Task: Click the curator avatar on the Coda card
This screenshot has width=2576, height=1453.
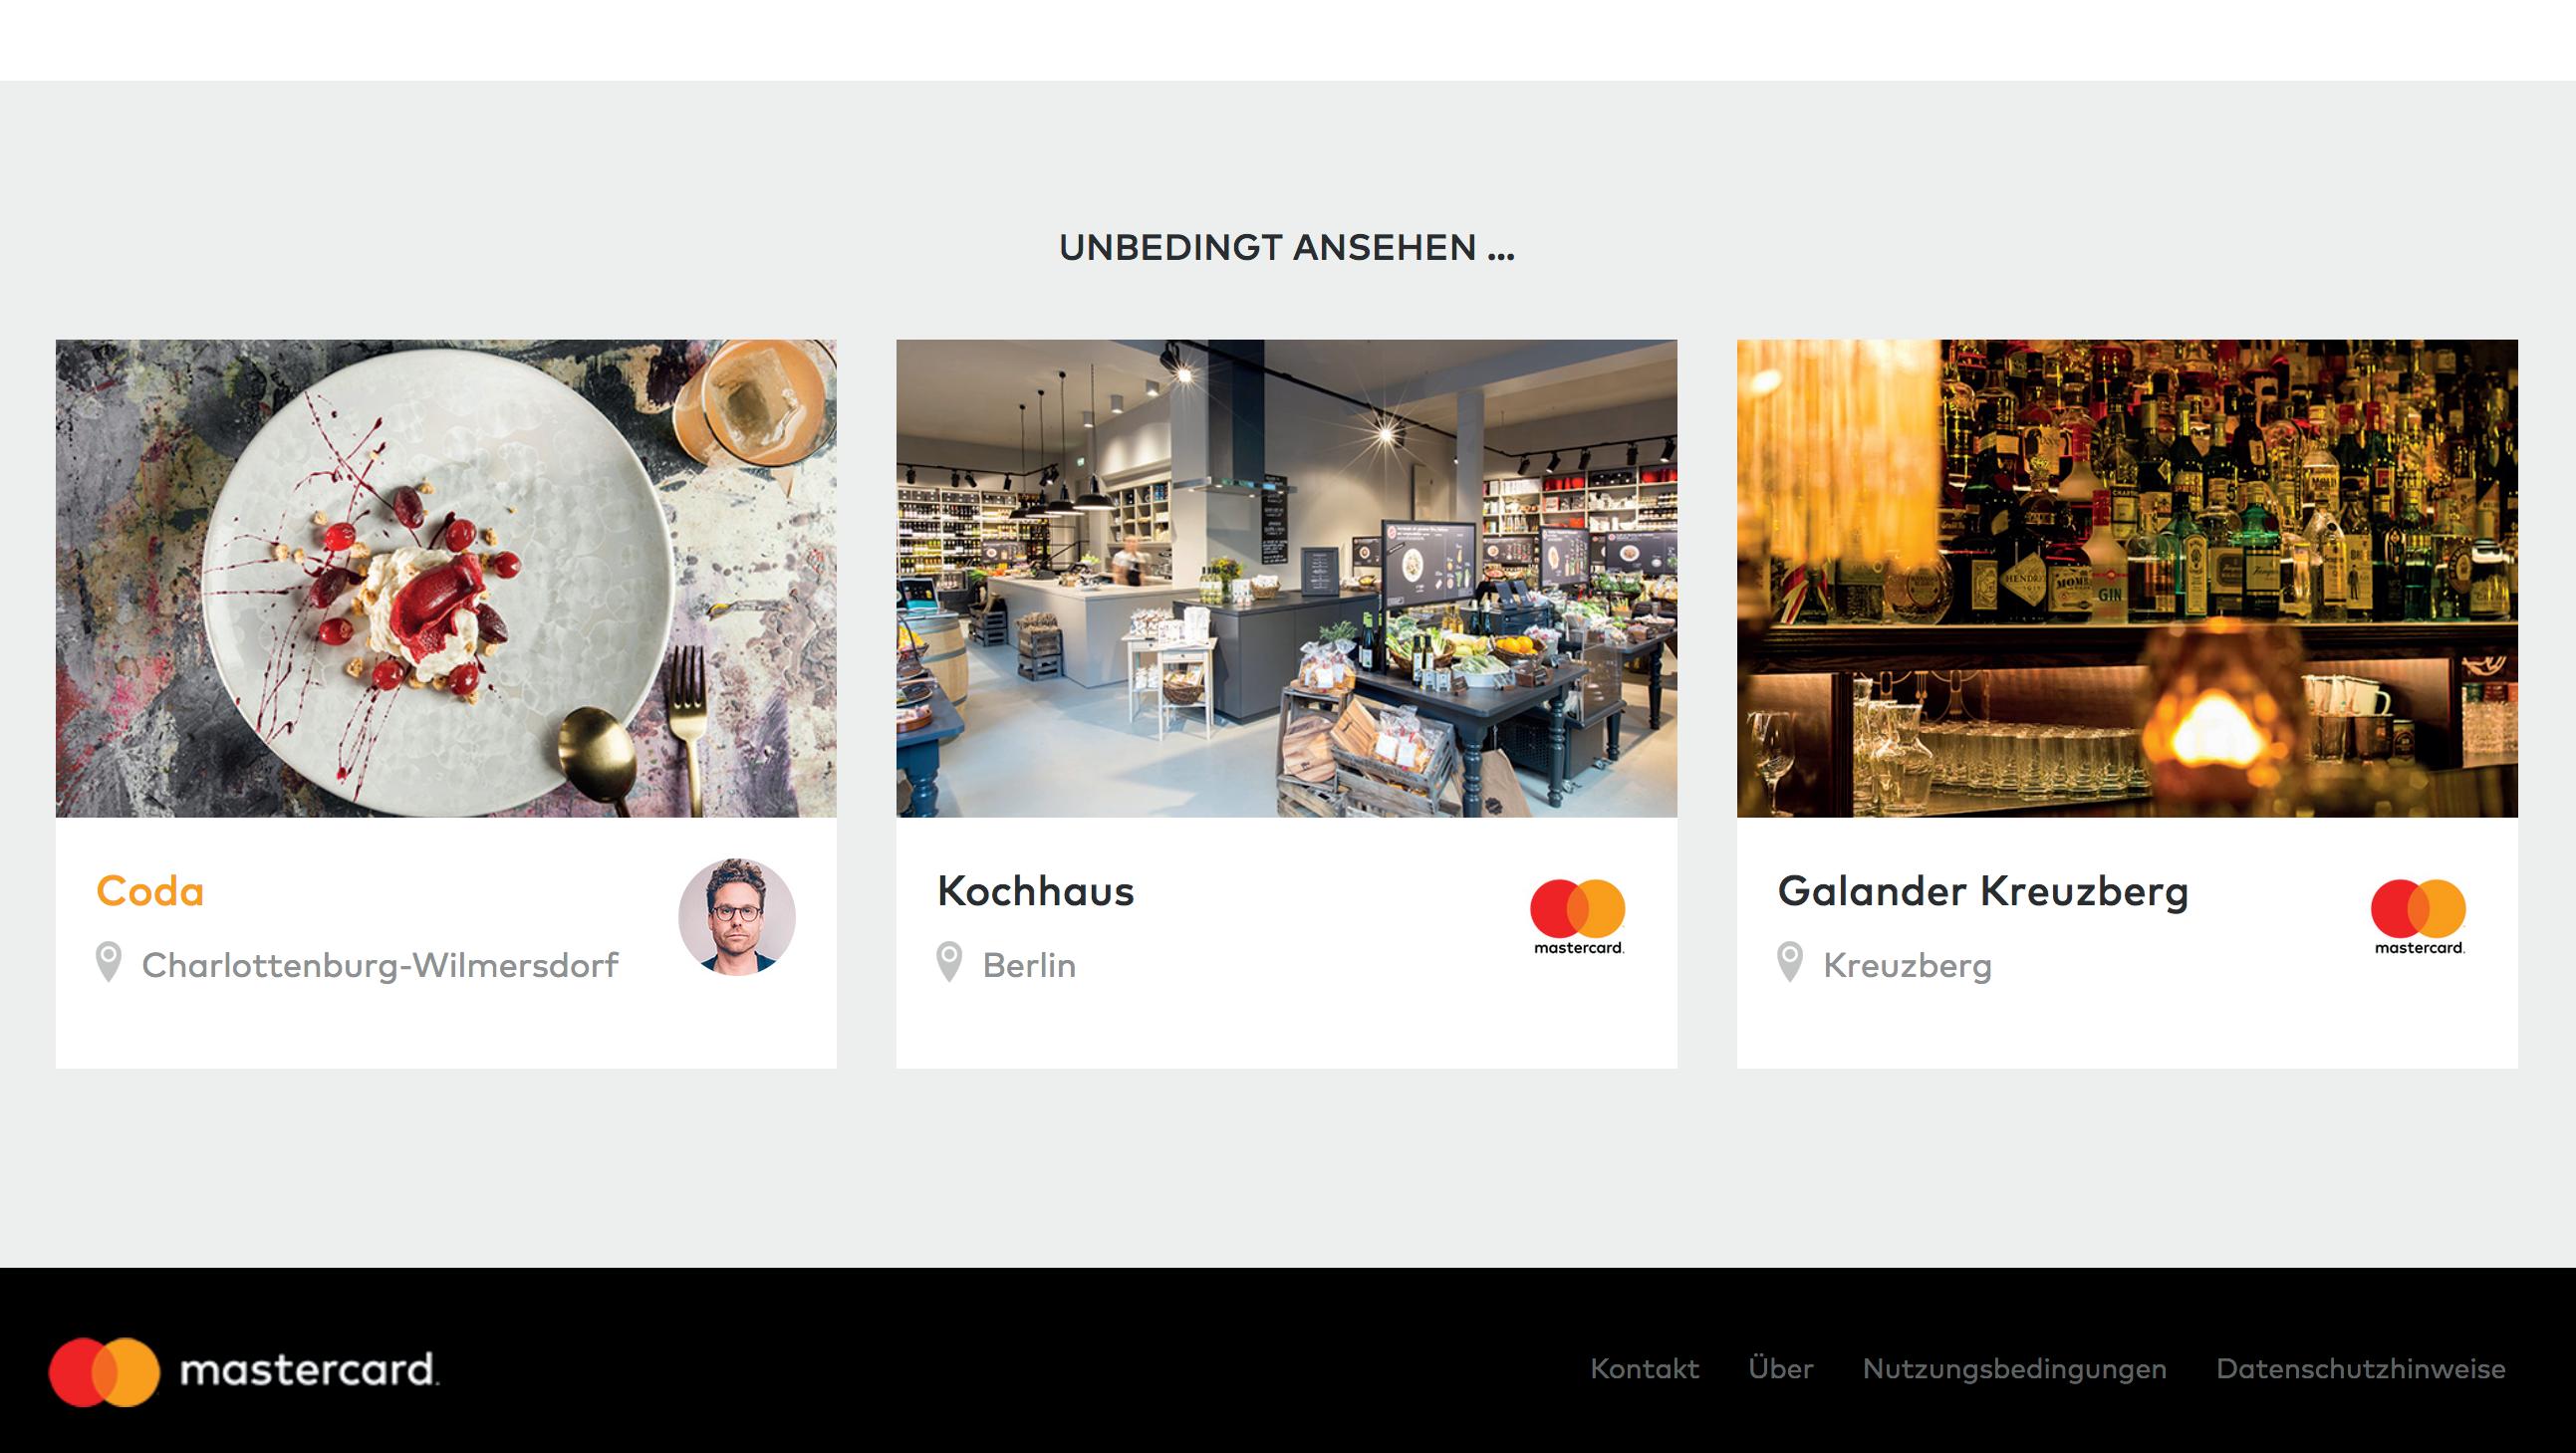Action: pos(737,916)
